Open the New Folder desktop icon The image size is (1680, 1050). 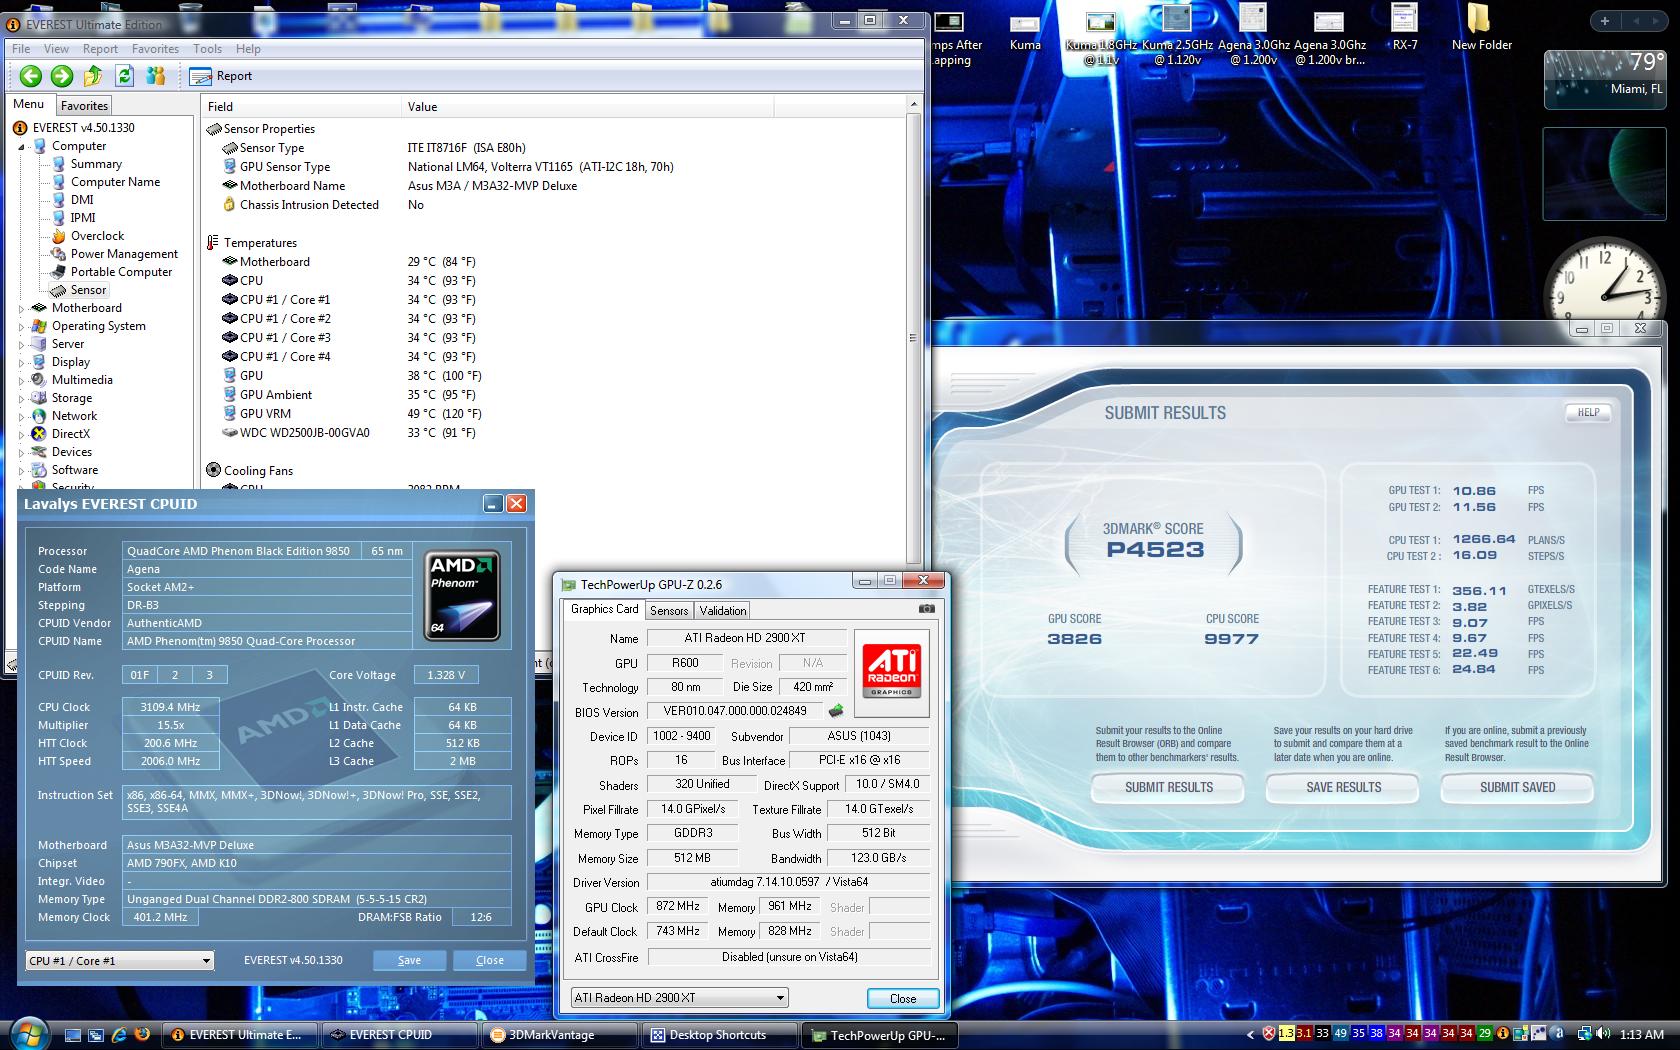point(1481,28)
